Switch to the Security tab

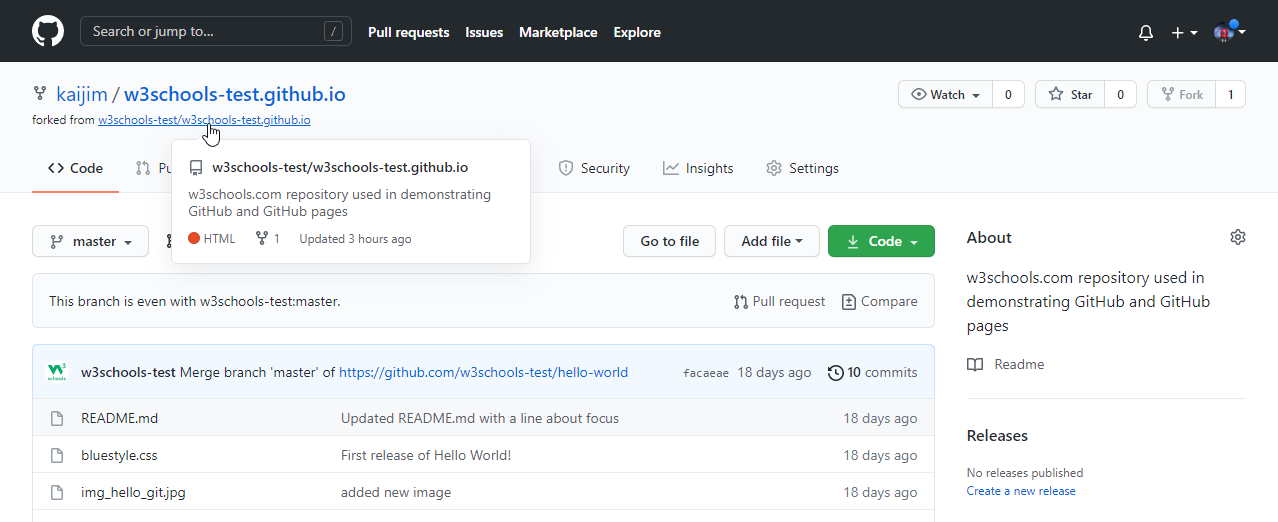594,168
